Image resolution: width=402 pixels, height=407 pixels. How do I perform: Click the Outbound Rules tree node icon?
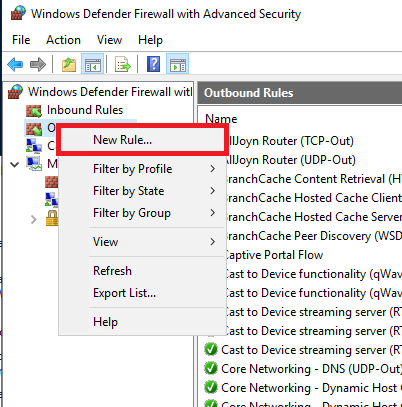click(x=34, y=128)
